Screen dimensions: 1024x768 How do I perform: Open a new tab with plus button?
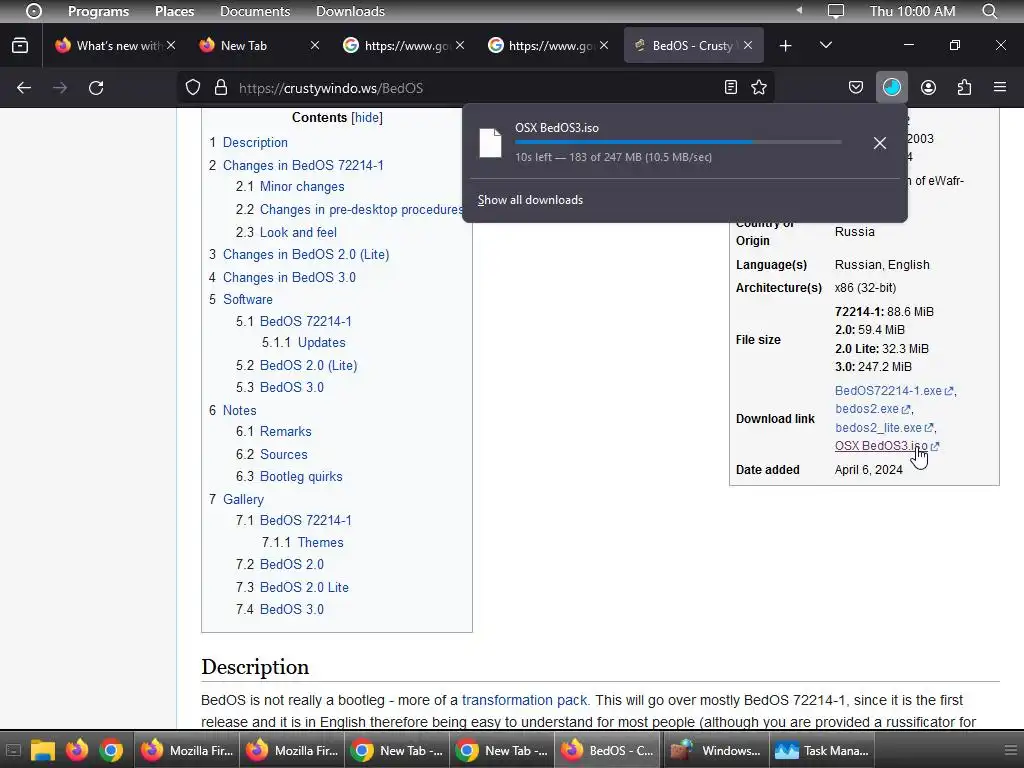pyautogui.click(x=786, y=45)
